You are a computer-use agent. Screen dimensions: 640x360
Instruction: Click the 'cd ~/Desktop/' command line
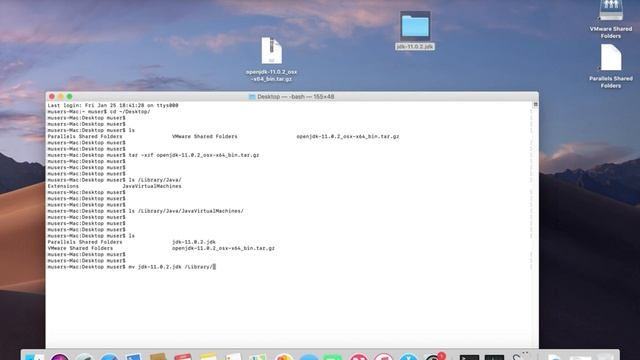[x=99, y=111]
